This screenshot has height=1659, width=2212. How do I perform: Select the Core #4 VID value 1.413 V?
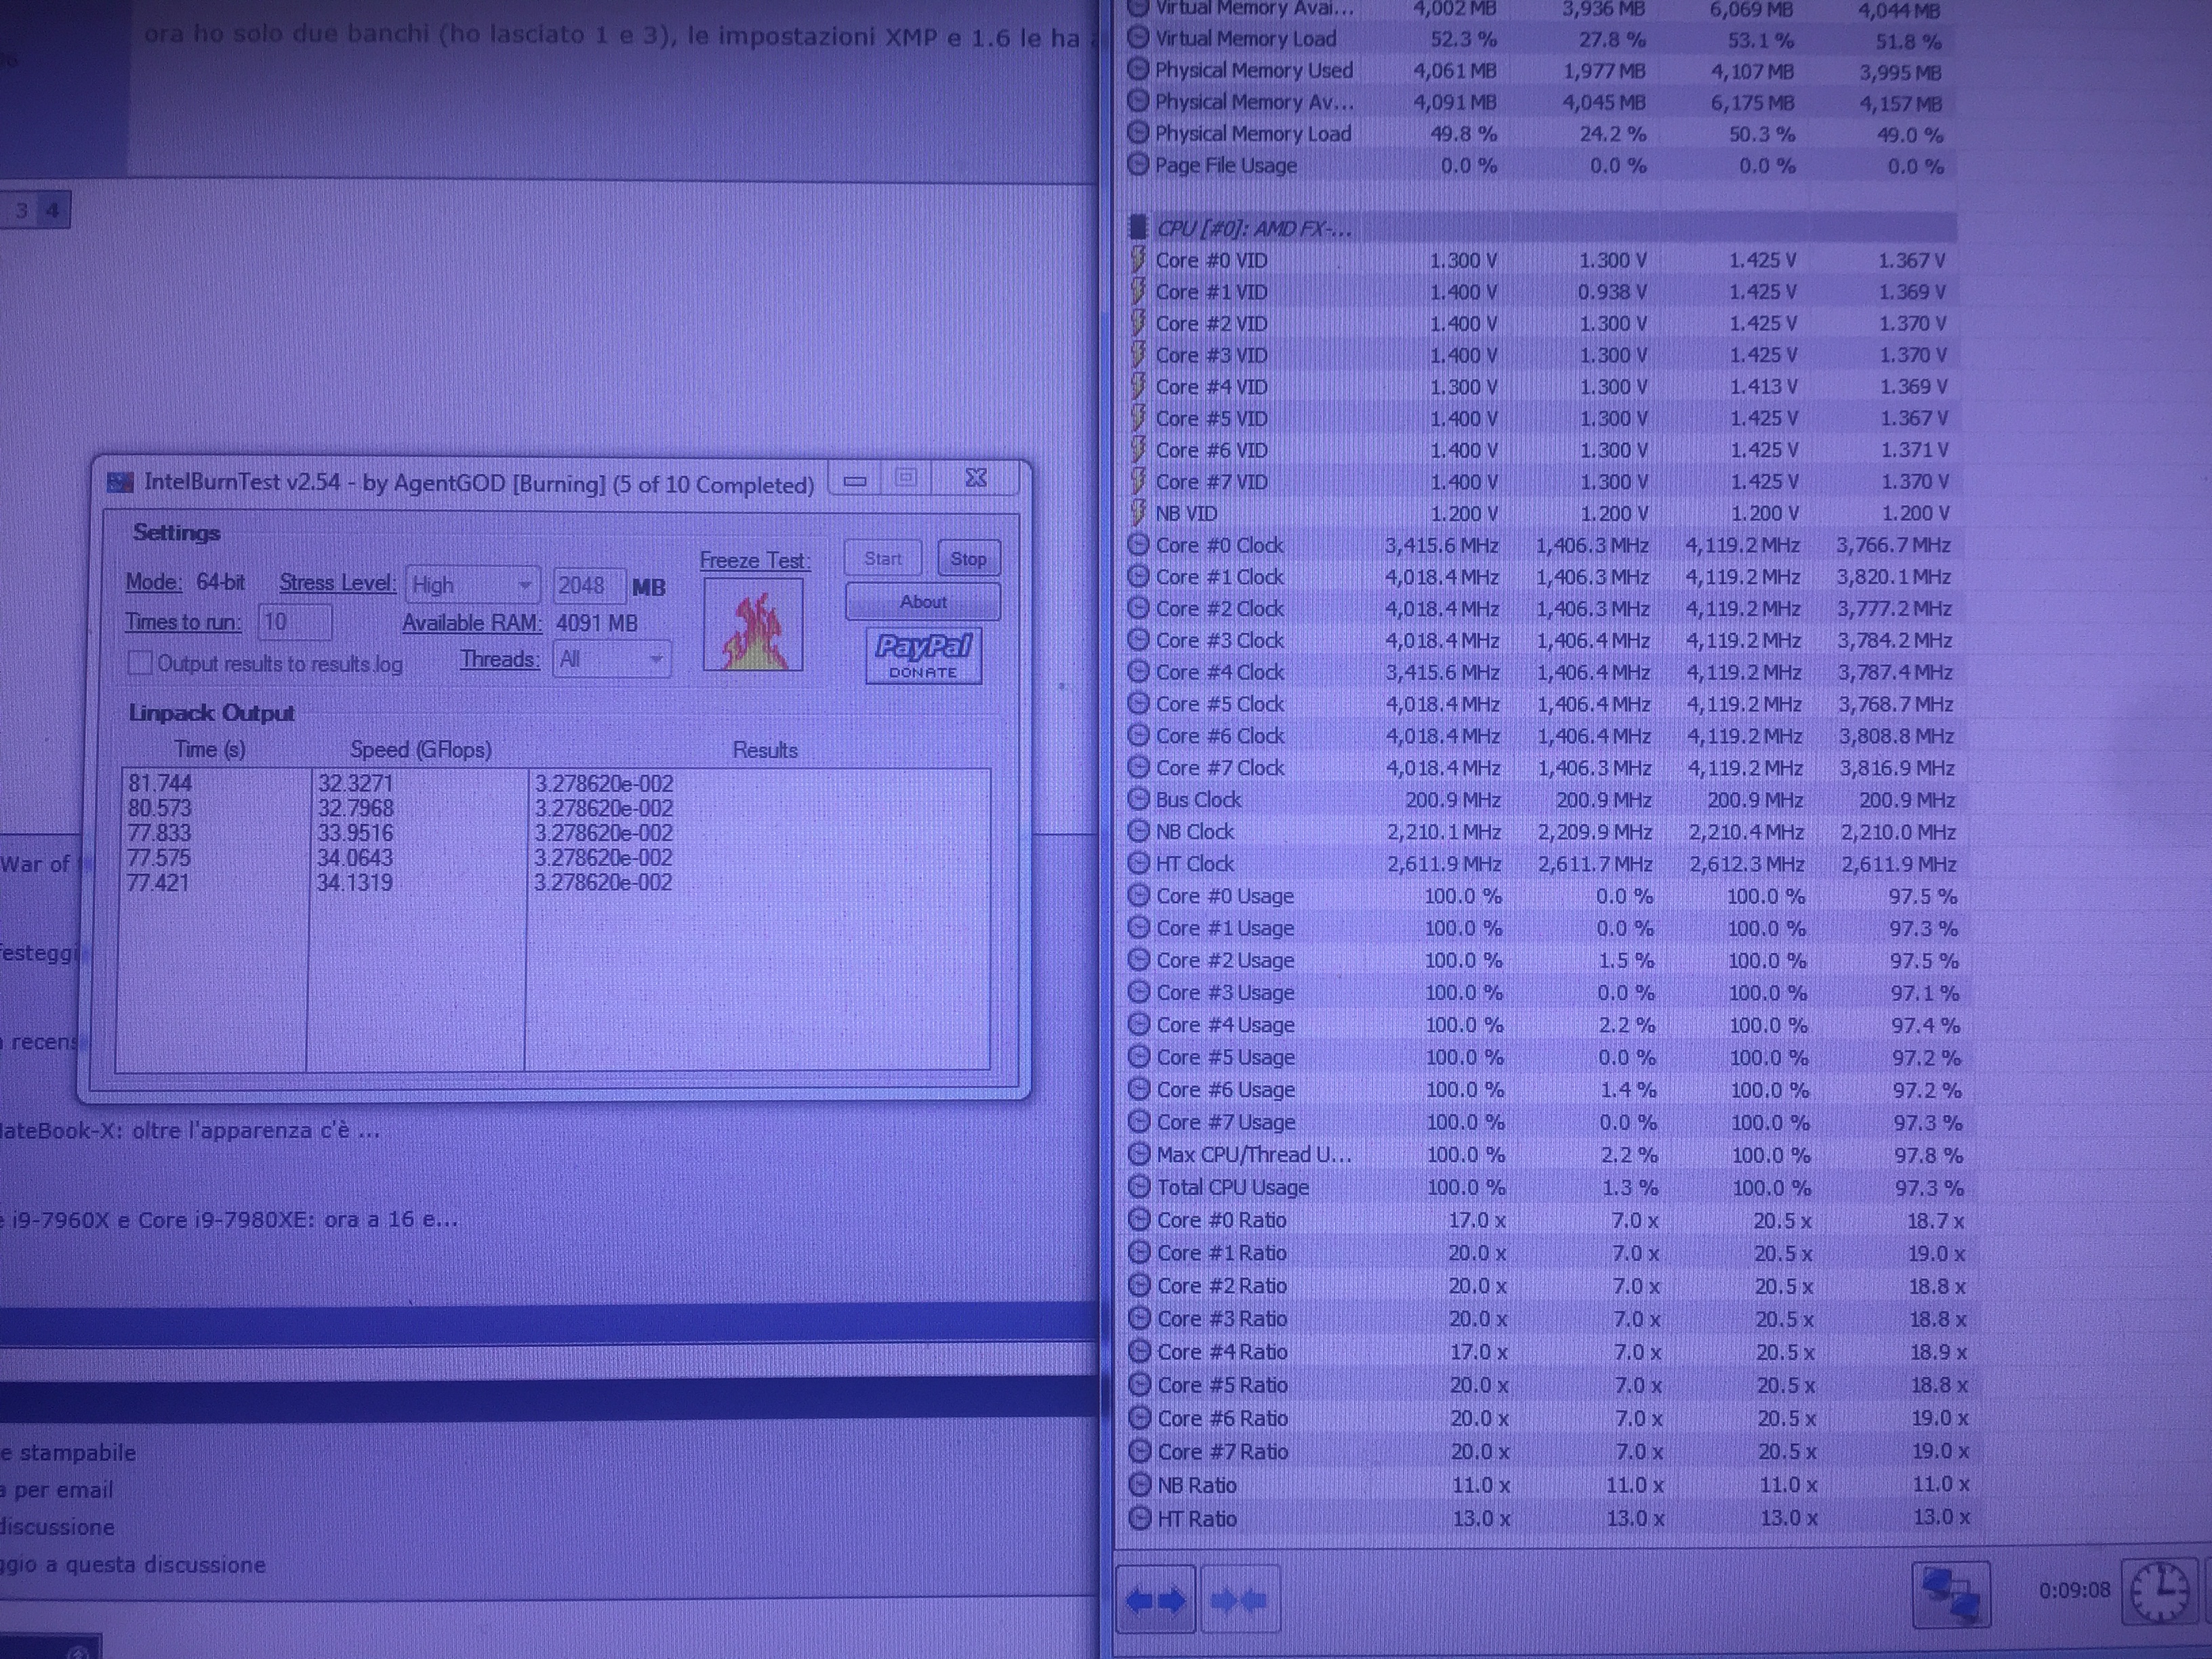[x=1763, y=387]
